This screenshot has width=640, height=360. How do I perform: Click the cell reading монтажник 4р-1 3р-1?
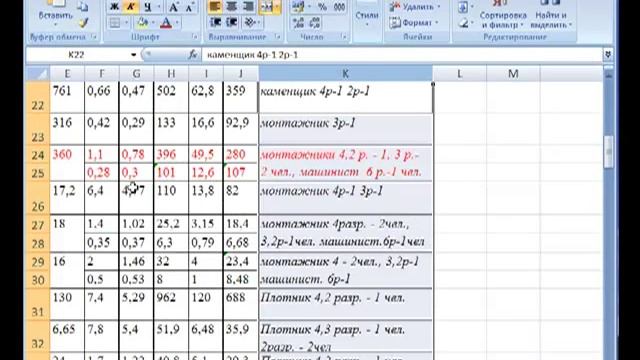click(345, 198)
